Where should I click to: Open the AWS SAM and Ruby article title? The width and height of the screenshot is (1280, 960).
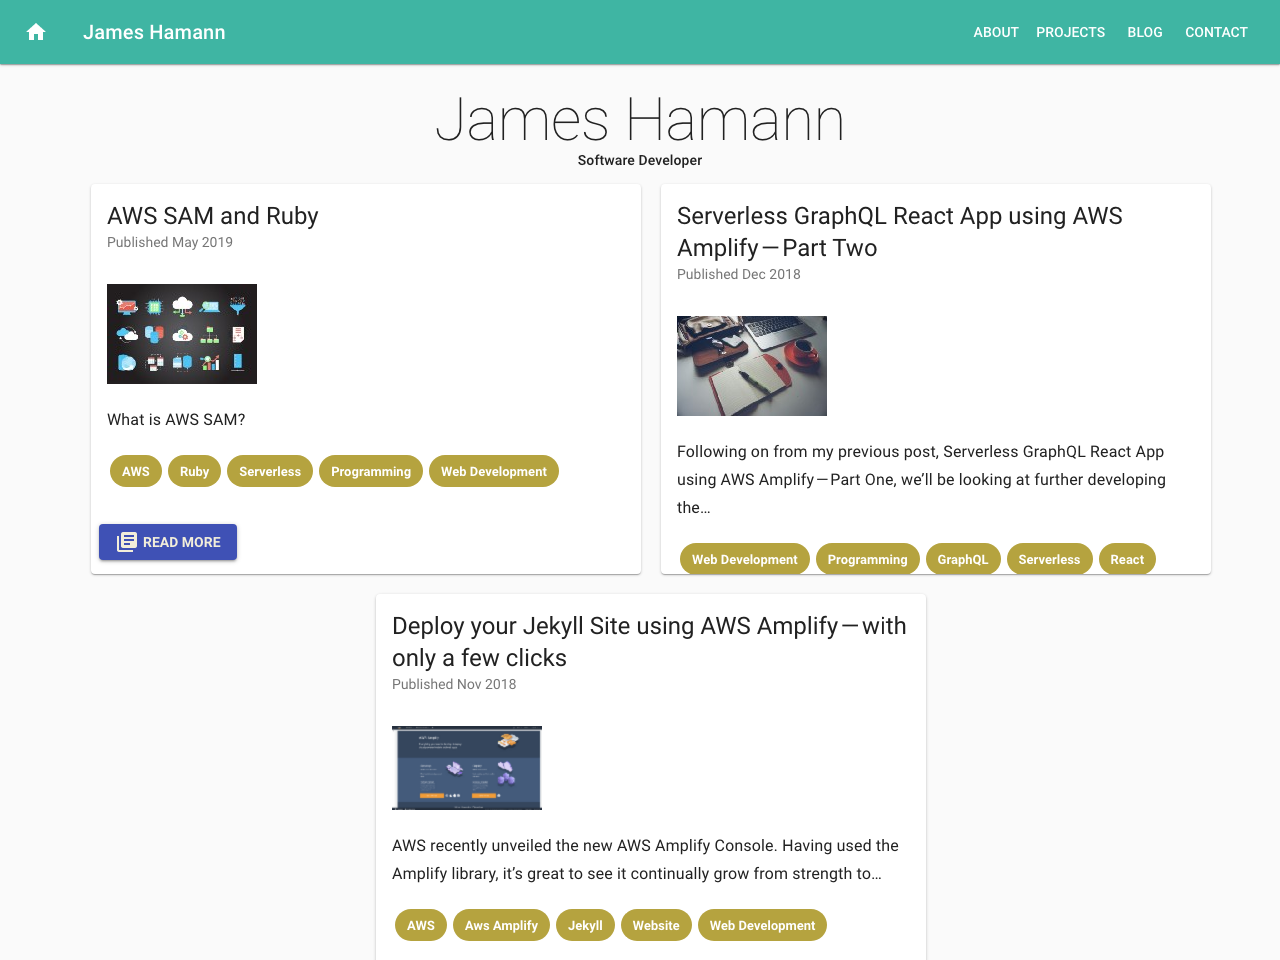tap(212, 216)
